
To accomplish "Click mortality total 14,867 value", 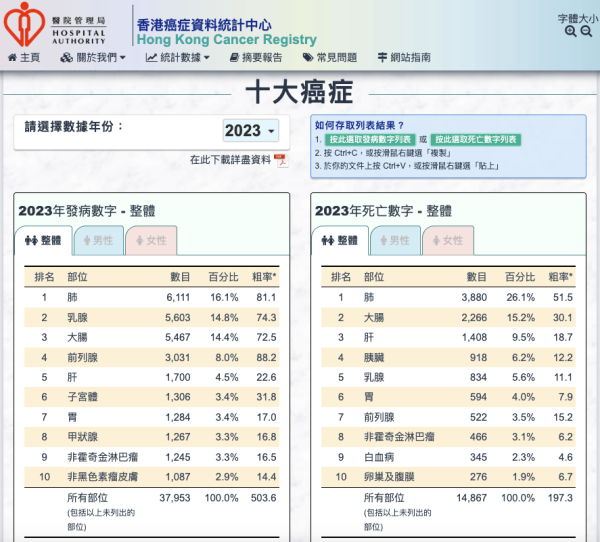I will coord(471,498).
